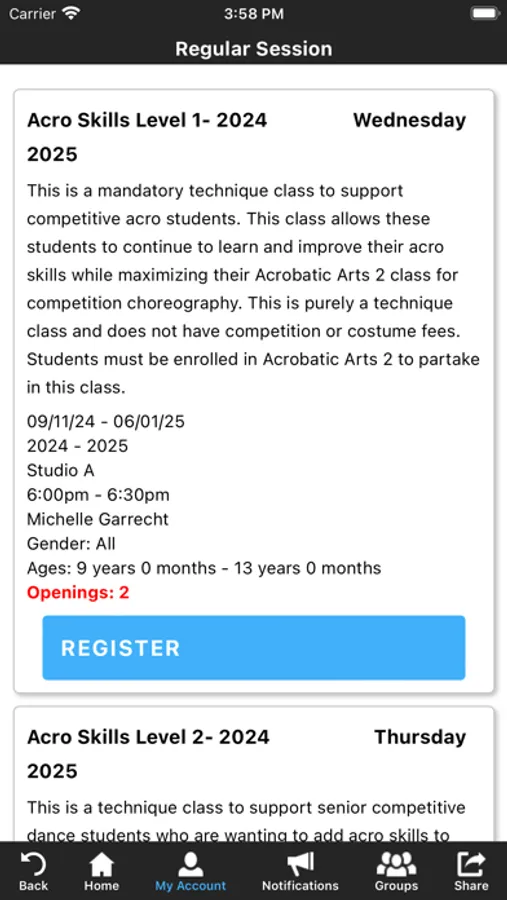Tap the Wednesday day label

click(409, 121)
